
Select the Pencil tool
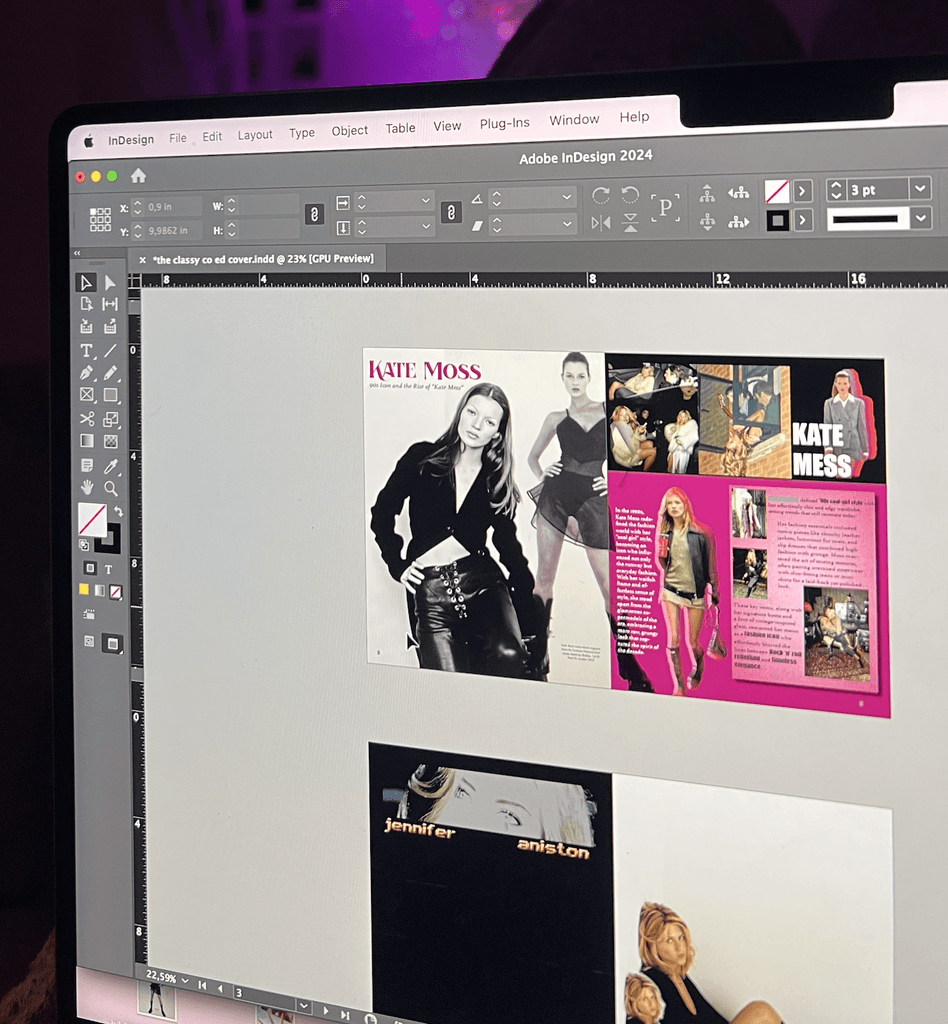[110, 373]
